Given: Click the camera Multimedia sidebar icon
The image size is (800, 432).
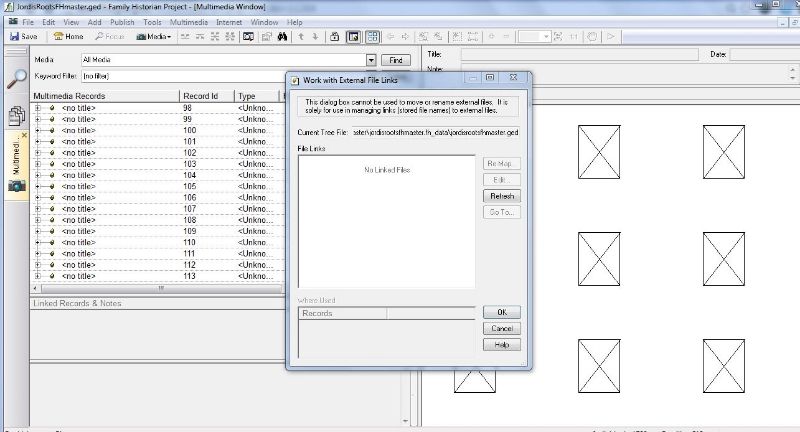Looking at the screenshot, I should pos(17,186).
